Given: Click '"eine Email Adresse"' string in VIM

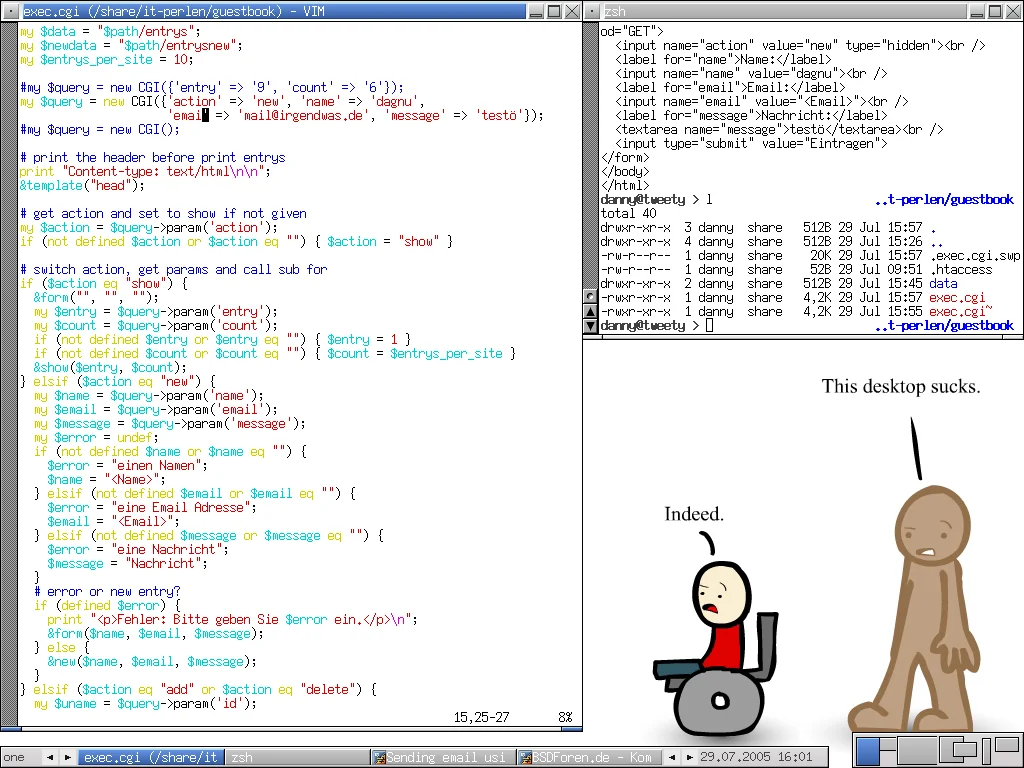Looking at the screenshot, I should 180,507.
